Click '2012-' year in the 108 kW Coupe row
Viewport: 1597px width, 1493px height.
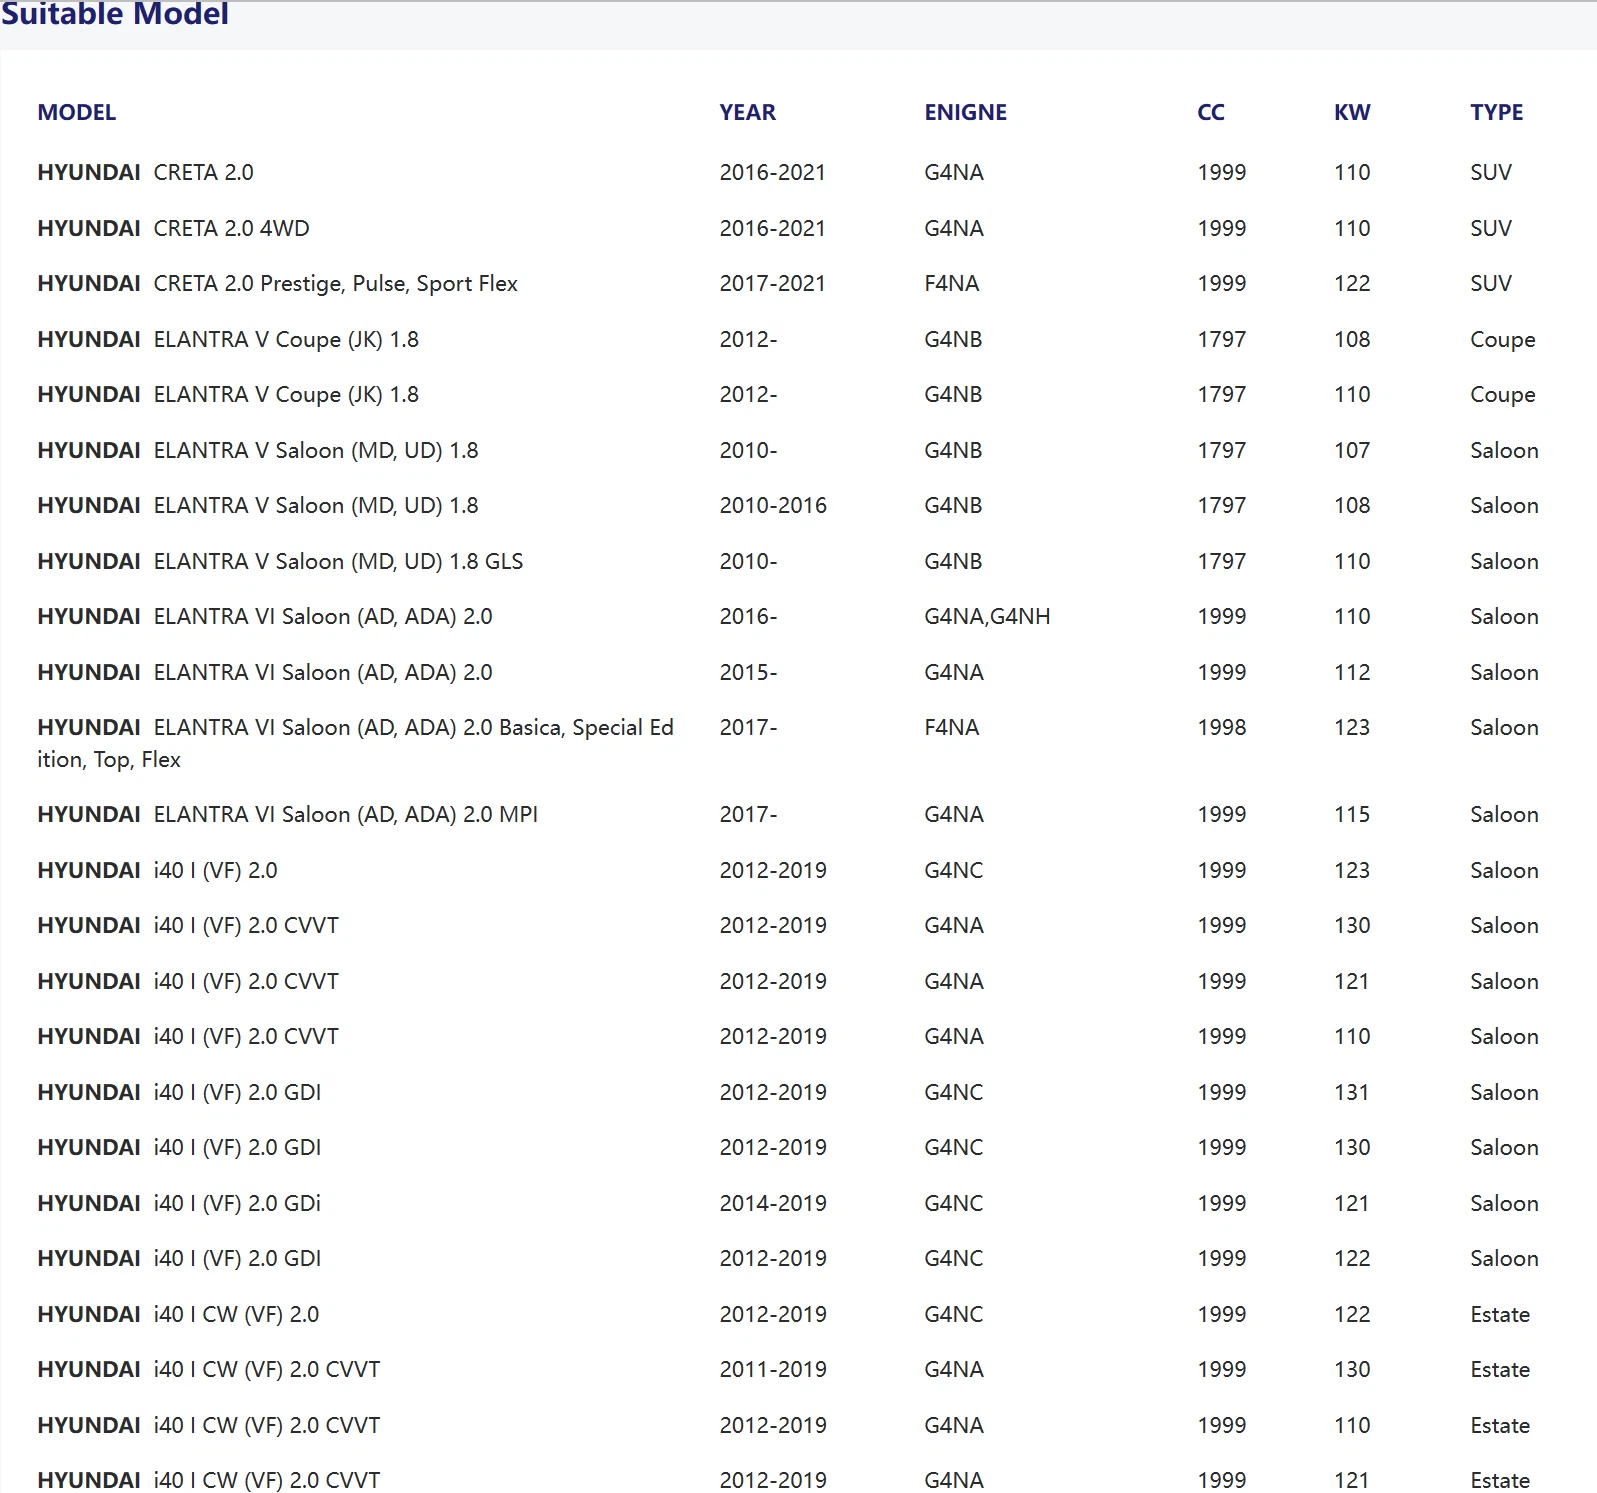click(748, 340)
